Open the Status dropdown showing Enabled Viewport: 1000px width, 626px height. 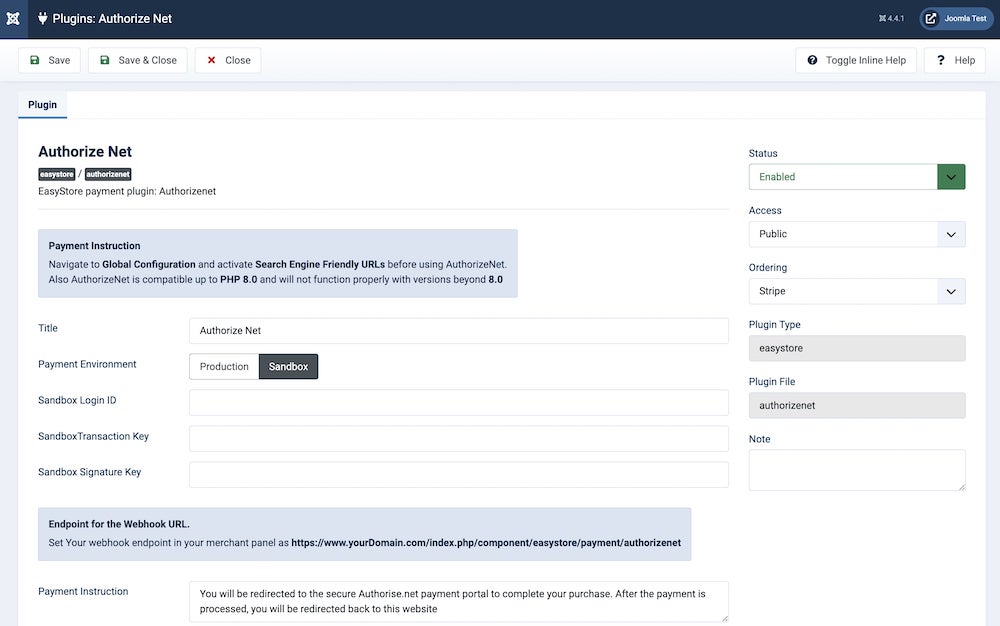[857, 177]
